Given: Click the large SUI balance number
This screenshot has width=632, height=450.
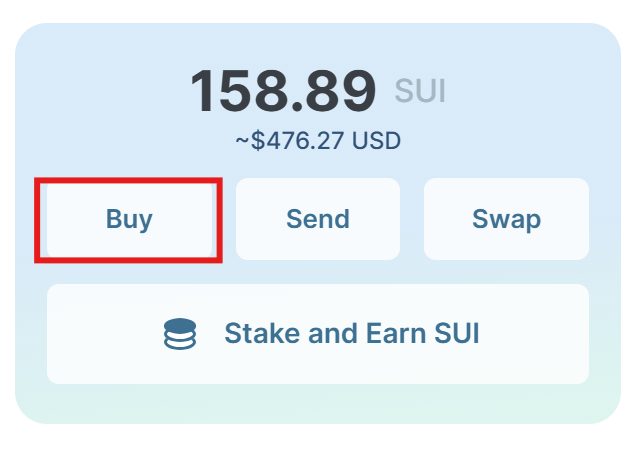Looking at the screenshot, I should 283,91.
